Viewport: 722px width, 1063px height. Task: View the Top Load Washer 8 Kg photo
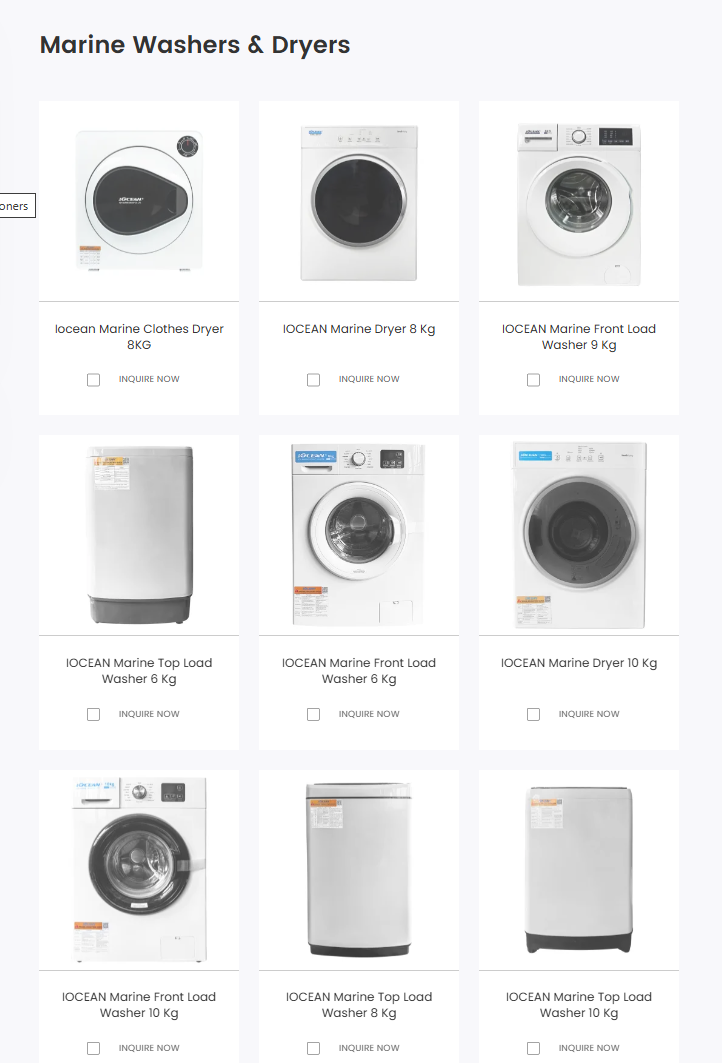pos(359,870)
